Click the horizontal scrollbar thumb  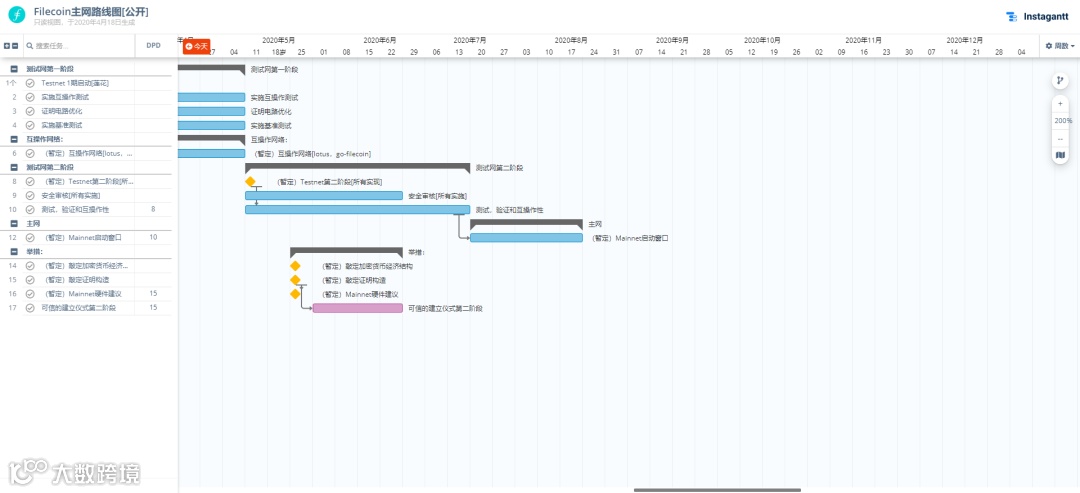(717, 490)
